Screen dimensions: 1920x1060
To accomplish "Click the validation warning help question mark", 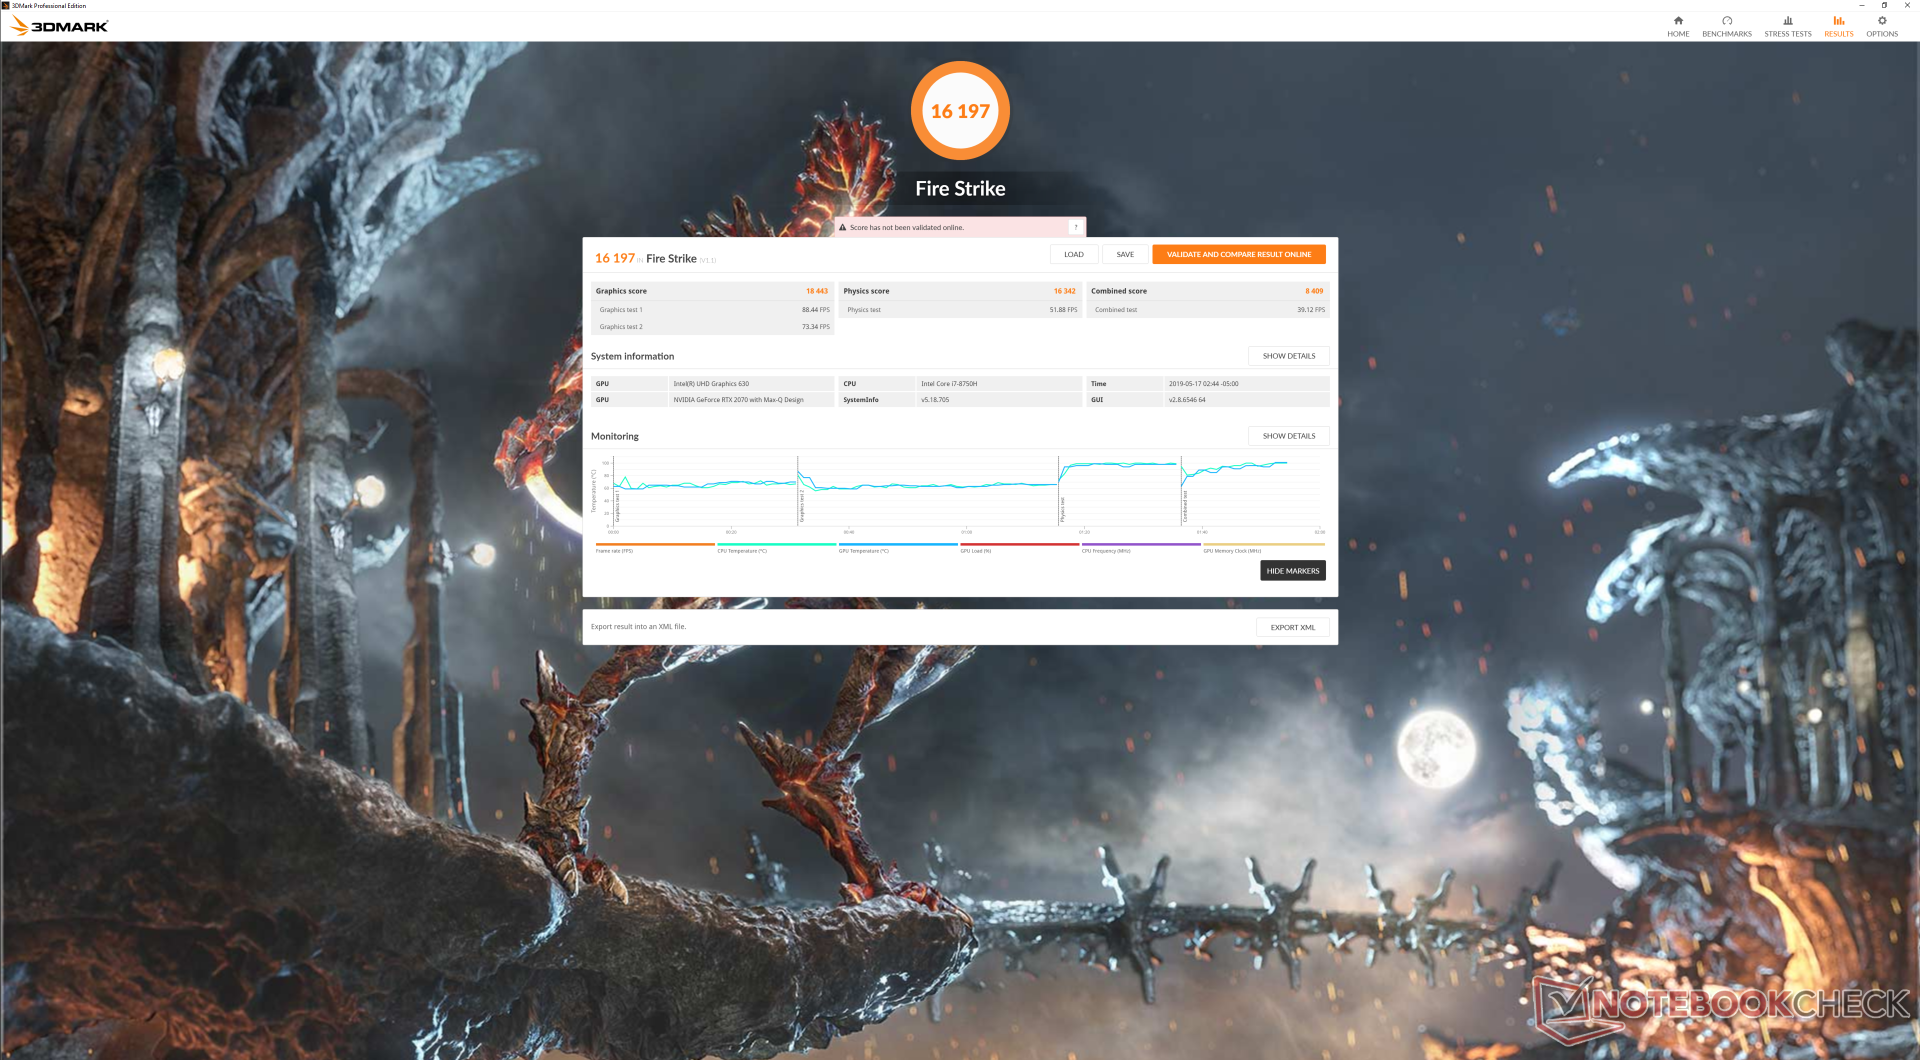I will tap(1076, 227).
